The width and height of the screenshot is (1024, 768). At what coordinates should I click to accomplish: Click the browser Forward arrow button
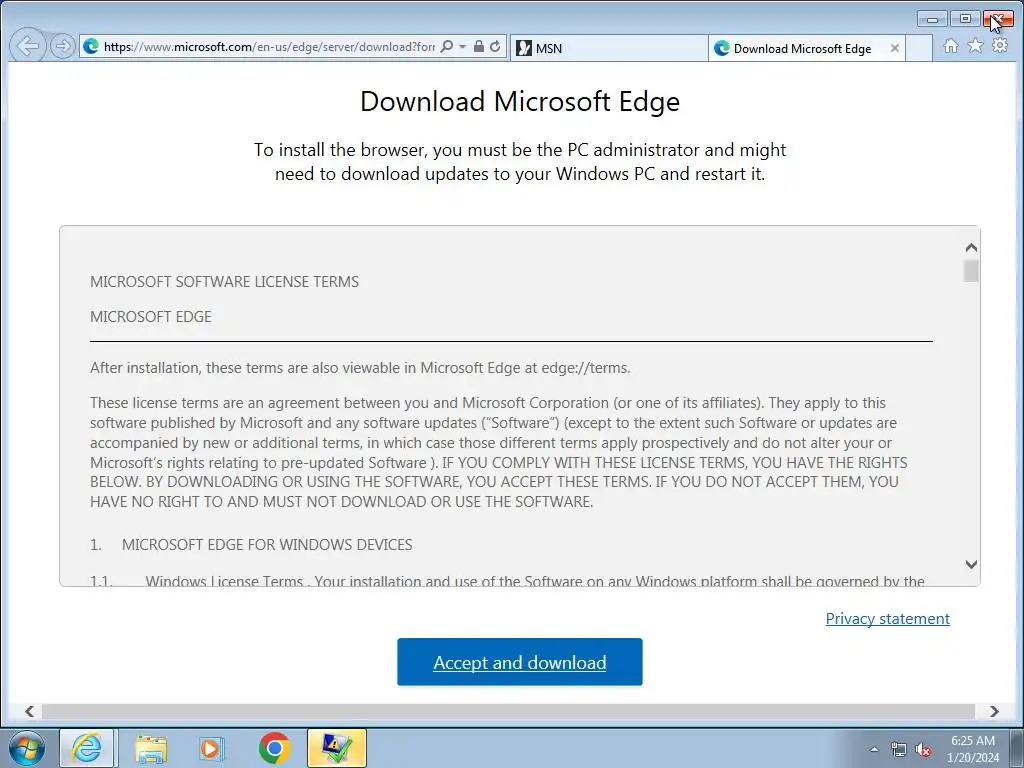(x=63, y=46)
